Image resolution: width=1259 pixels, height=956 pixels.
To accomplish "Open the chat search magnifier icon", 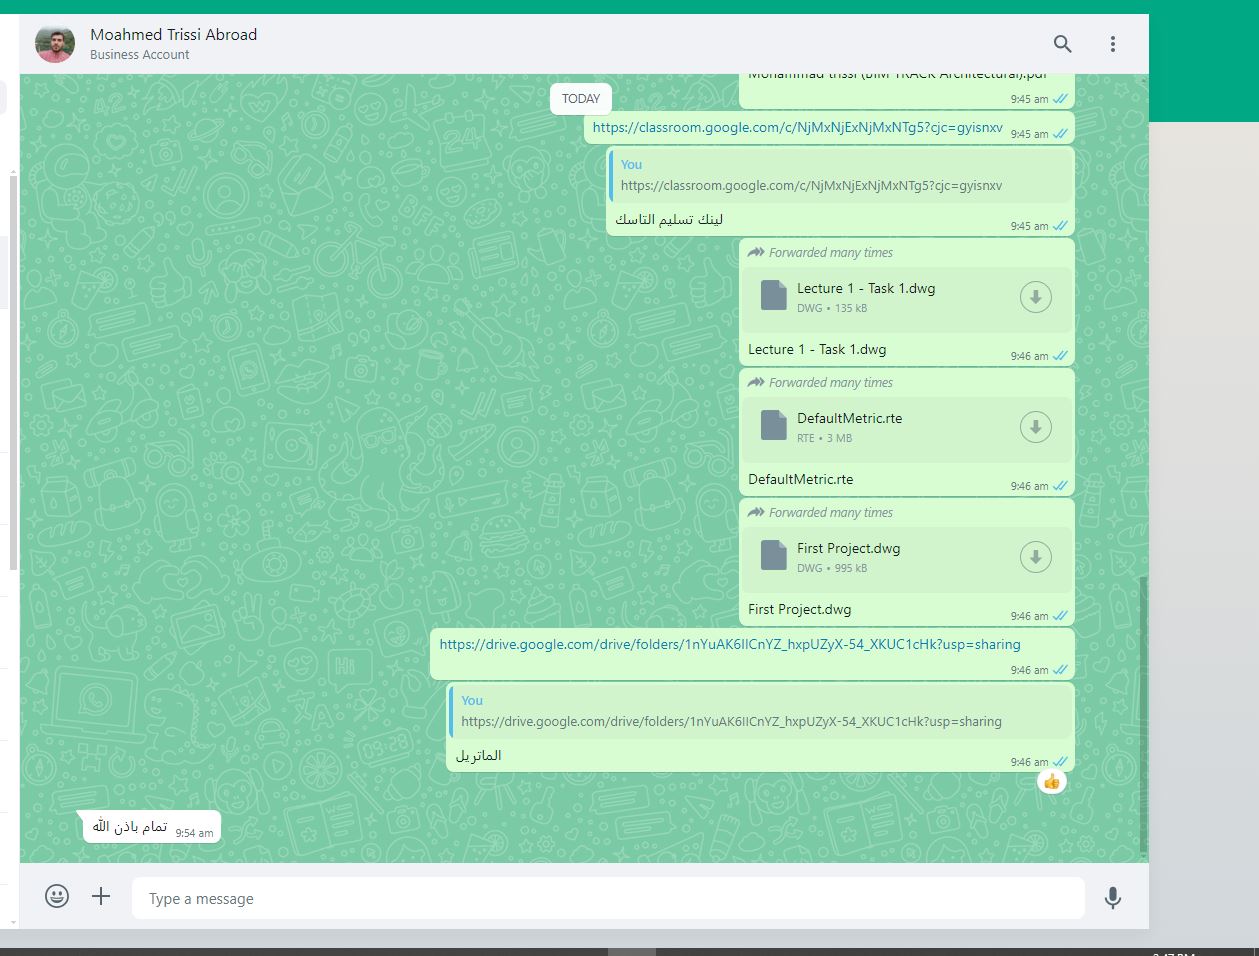I will click(1062, 44).
